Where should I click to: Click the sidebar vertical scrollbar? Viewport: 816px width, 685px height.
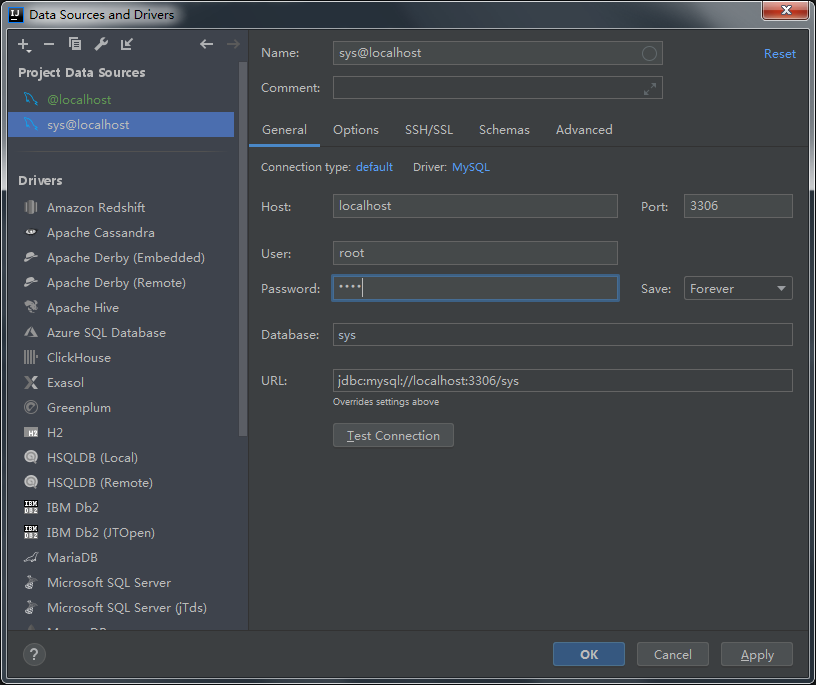click(x=243, y=249)
